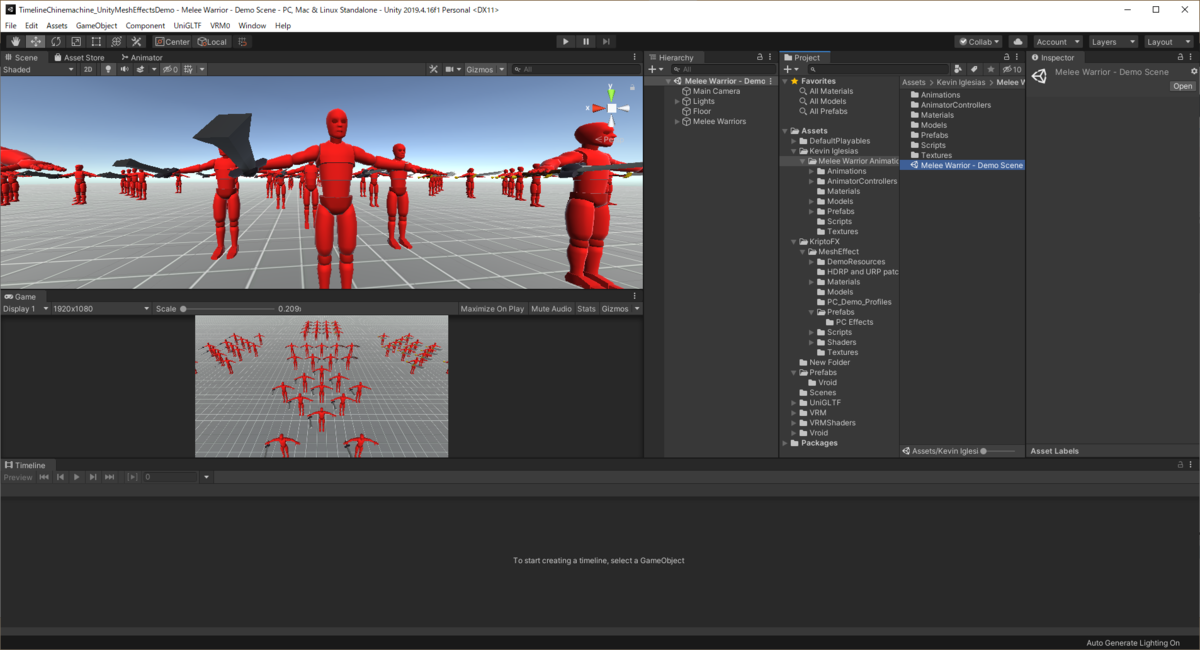Open Project panel three-dot options menu

click(1018, 57)
